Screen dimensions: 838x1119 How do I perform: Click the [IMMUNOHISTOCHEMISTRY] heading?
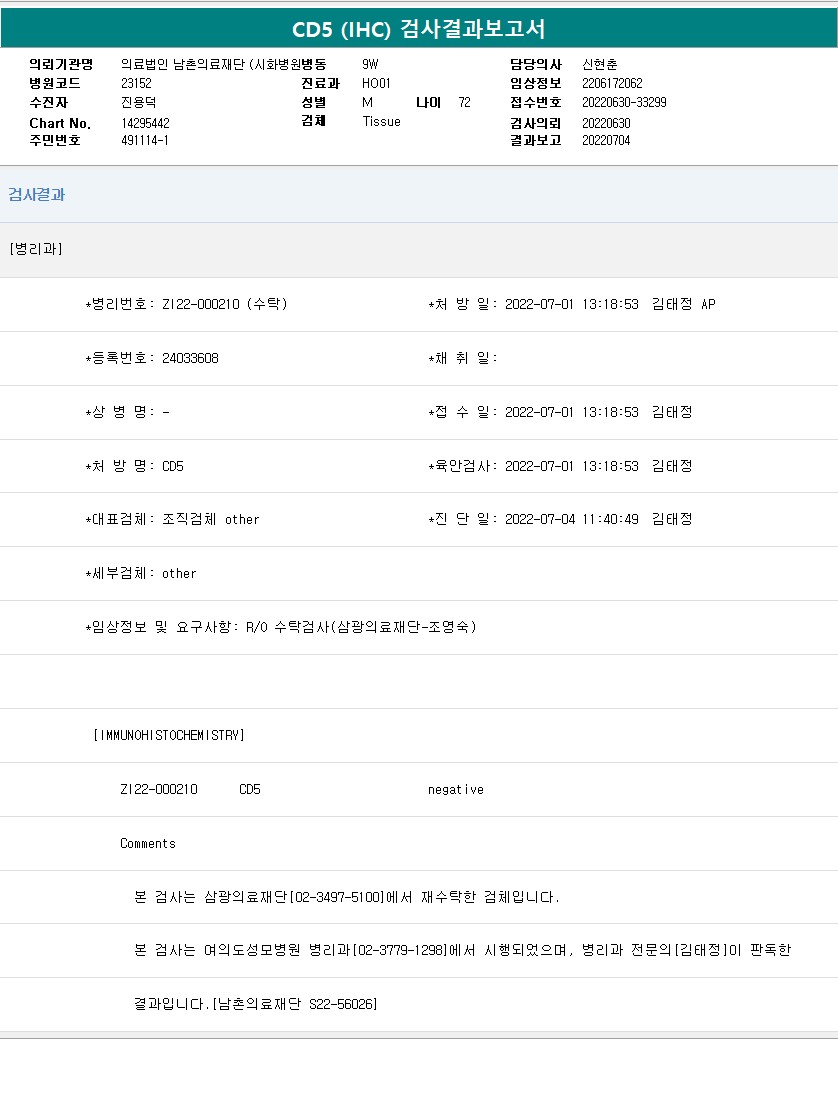(x=169, y=735)
